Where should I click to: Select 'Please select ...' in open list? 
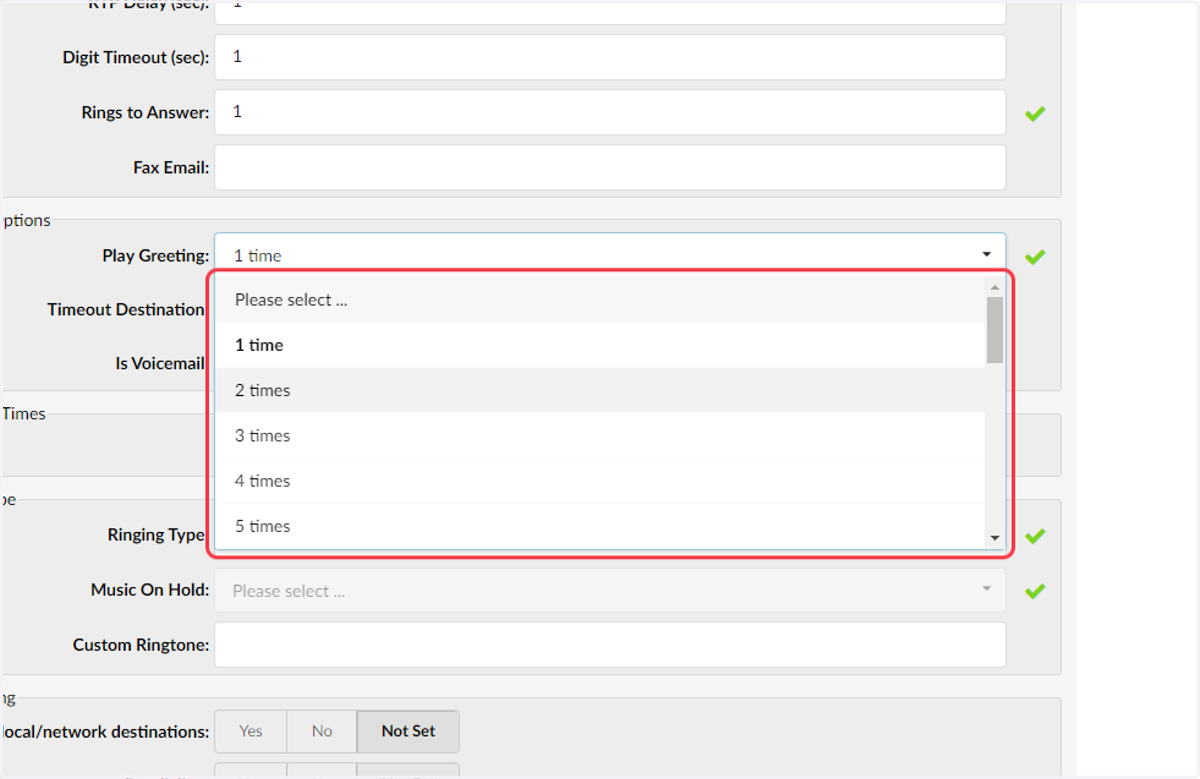pos(600,300)
